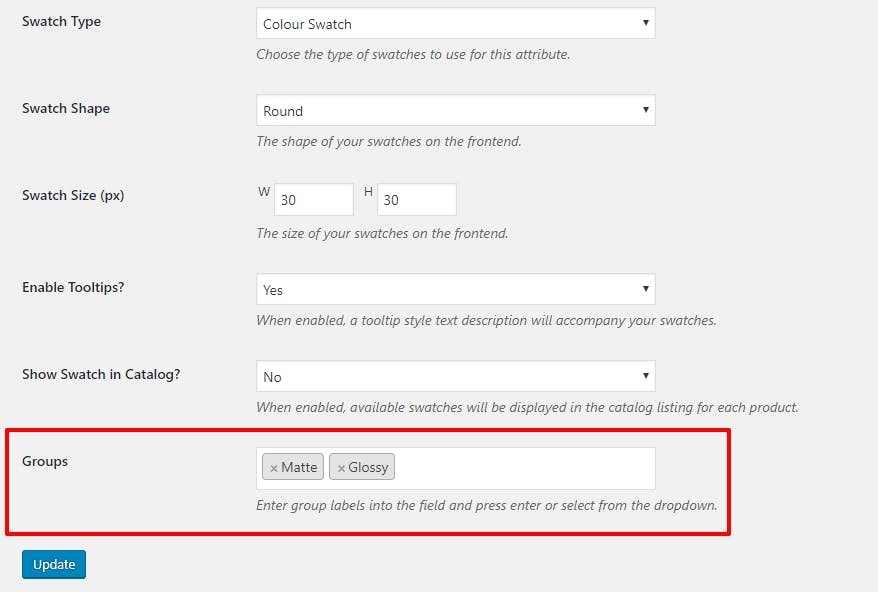
Task: Click the Swatch Size (px) label
Action: click(x=73, y=195)
